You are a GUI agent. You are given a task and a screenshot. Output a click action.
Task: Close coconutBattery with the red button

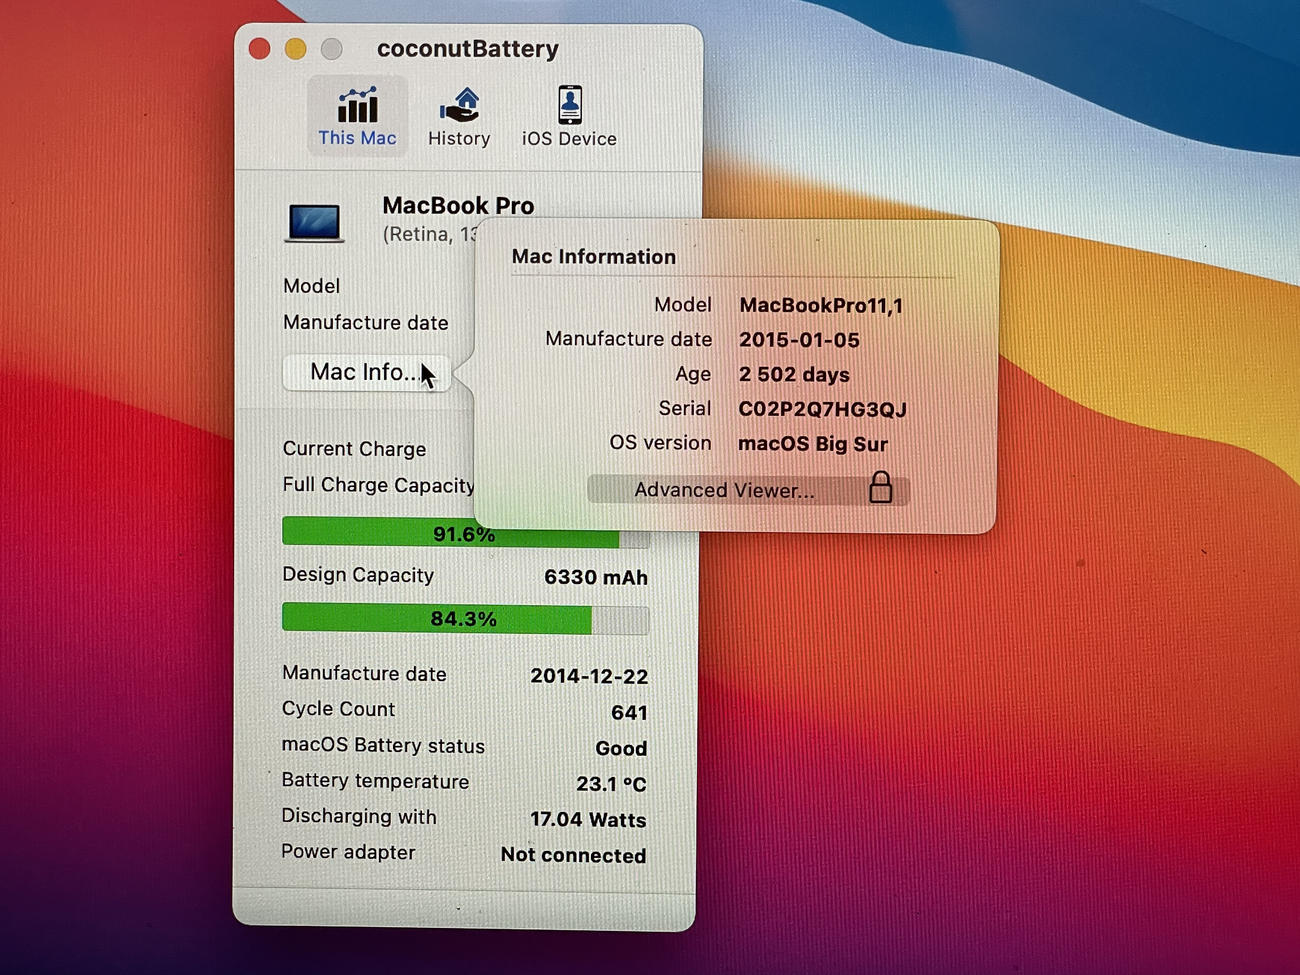[260, 49]
